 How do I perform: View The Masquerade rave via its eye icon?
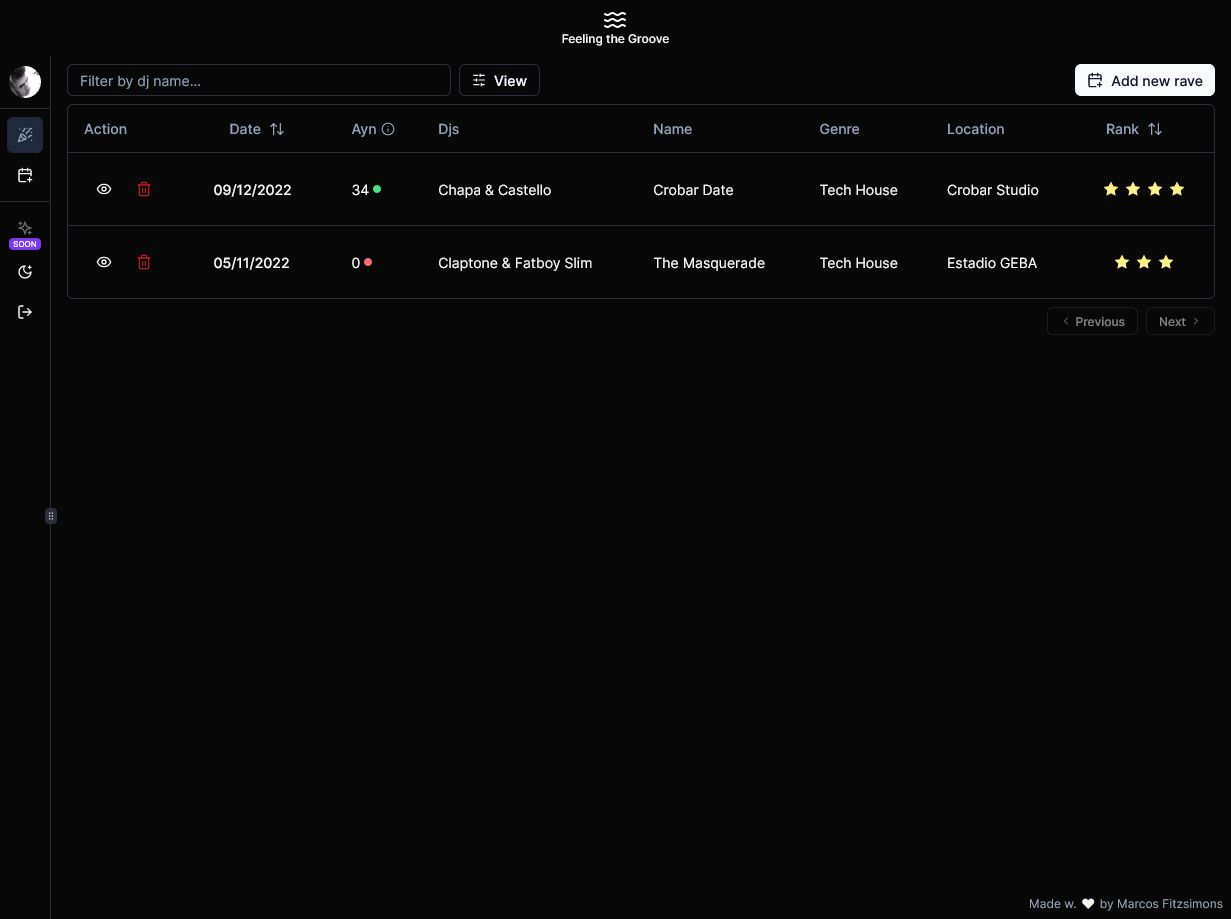point(104,262)
